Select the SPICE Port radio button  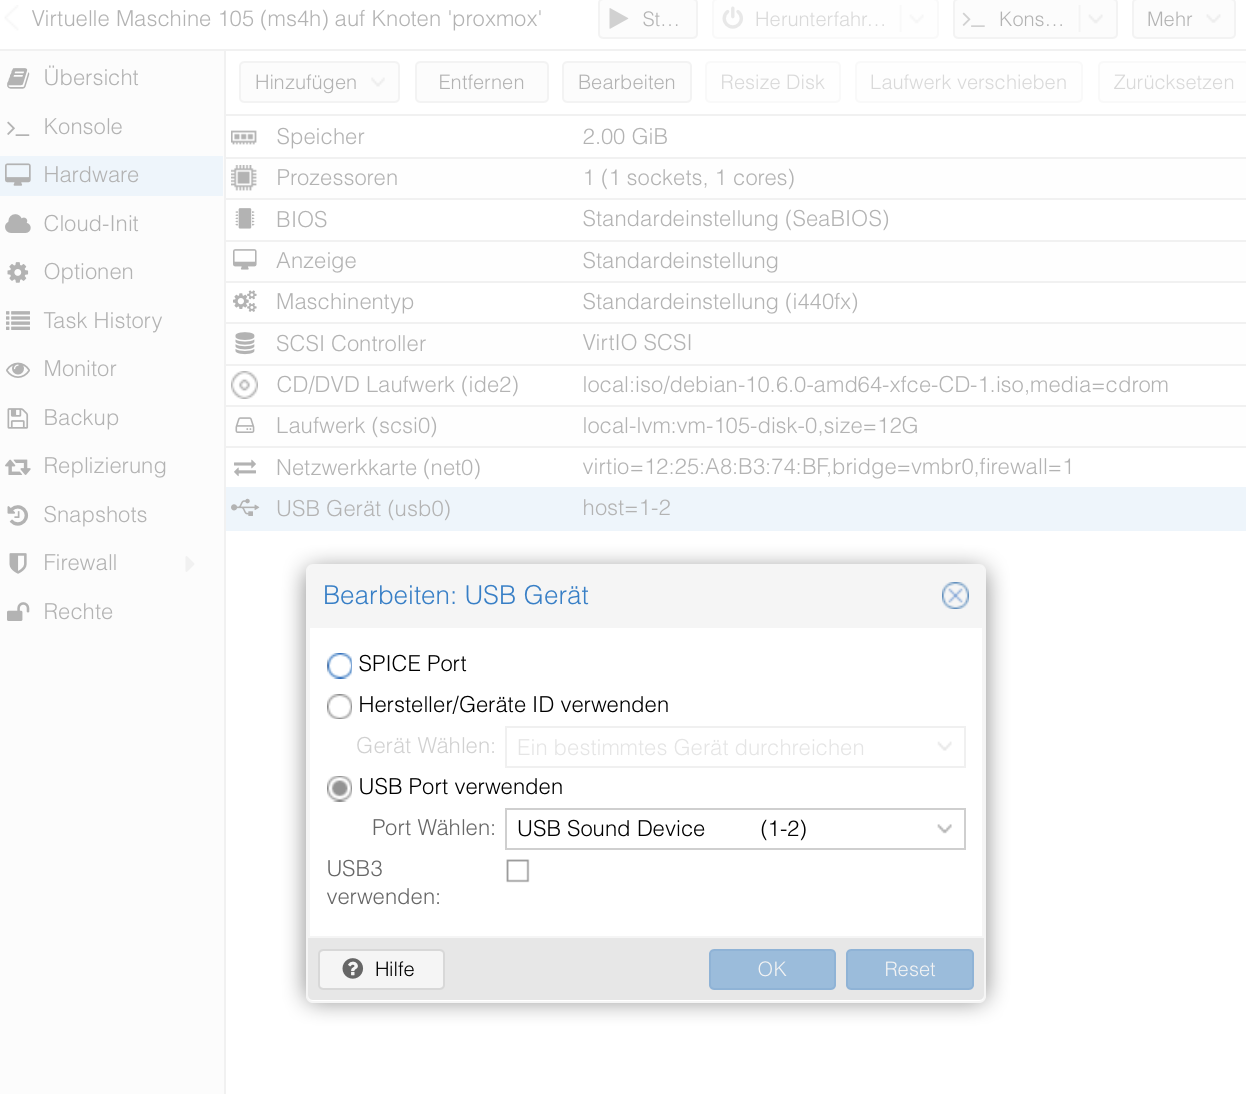pyautogui.click(x=340, y=665)
